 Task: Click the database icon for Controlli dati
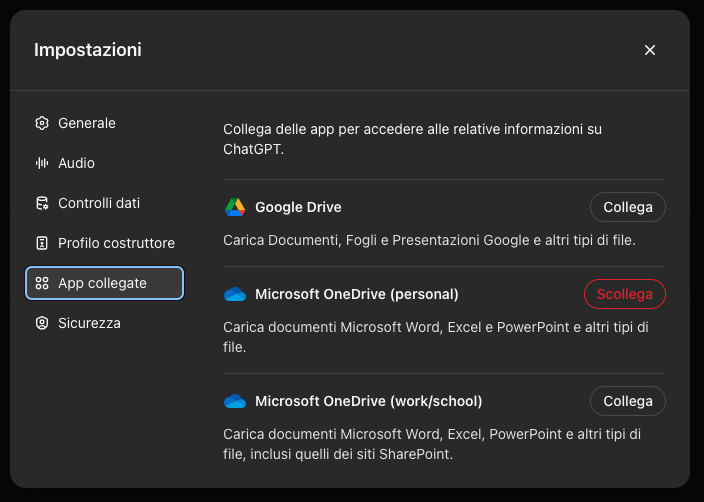click(x=42, y=203)
